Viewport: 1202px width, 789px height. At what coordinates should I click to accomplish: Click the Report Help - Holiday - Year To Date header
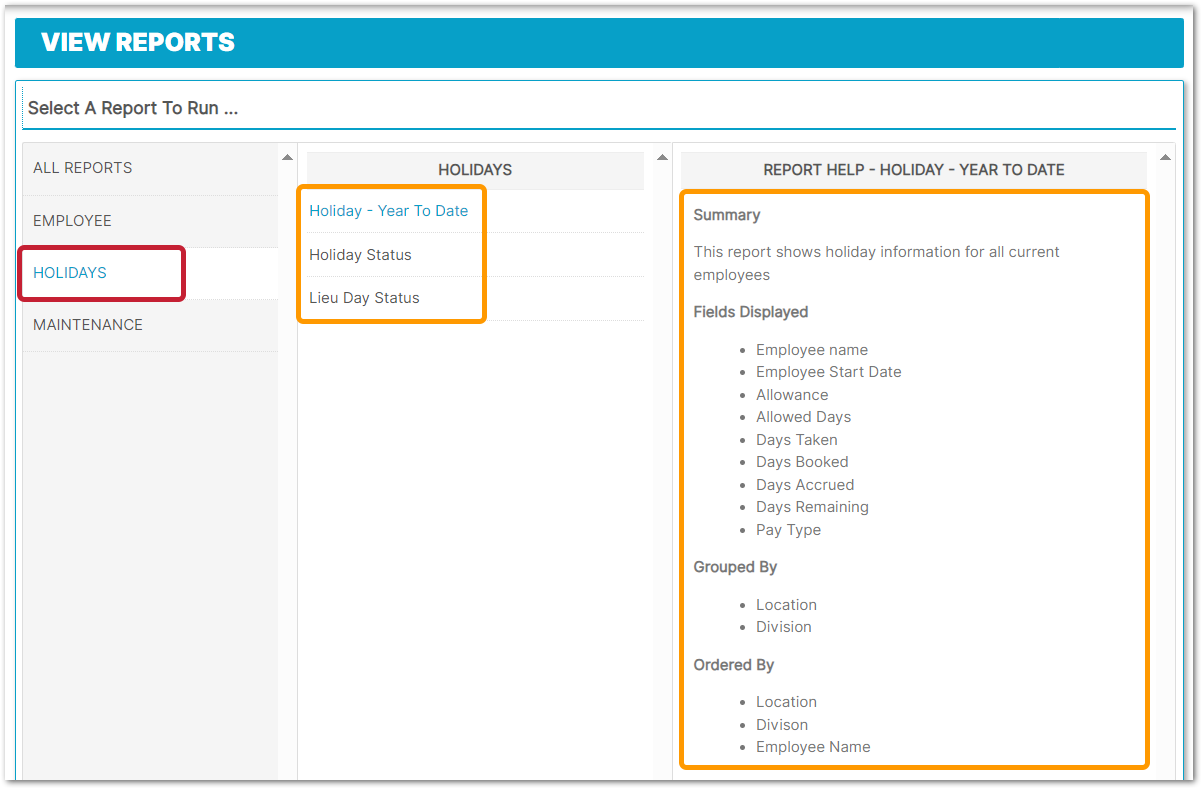click(913, 170)
